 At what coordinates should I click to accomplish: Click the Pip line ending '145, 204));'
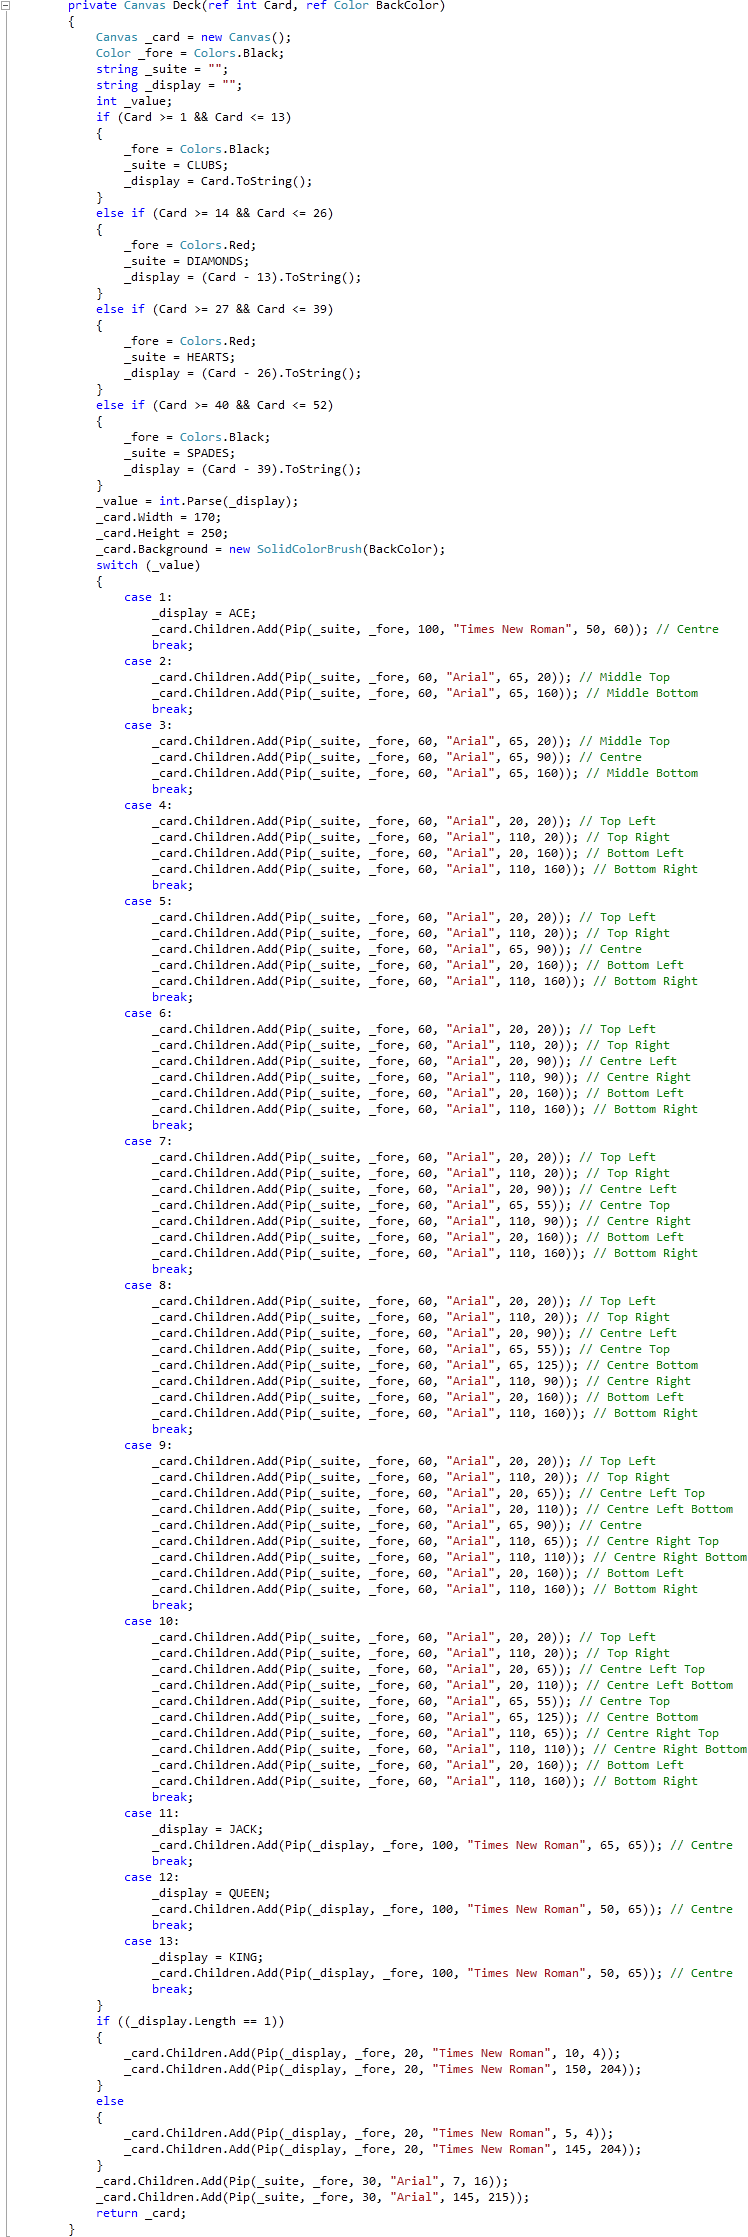(x=383, y=2149)
